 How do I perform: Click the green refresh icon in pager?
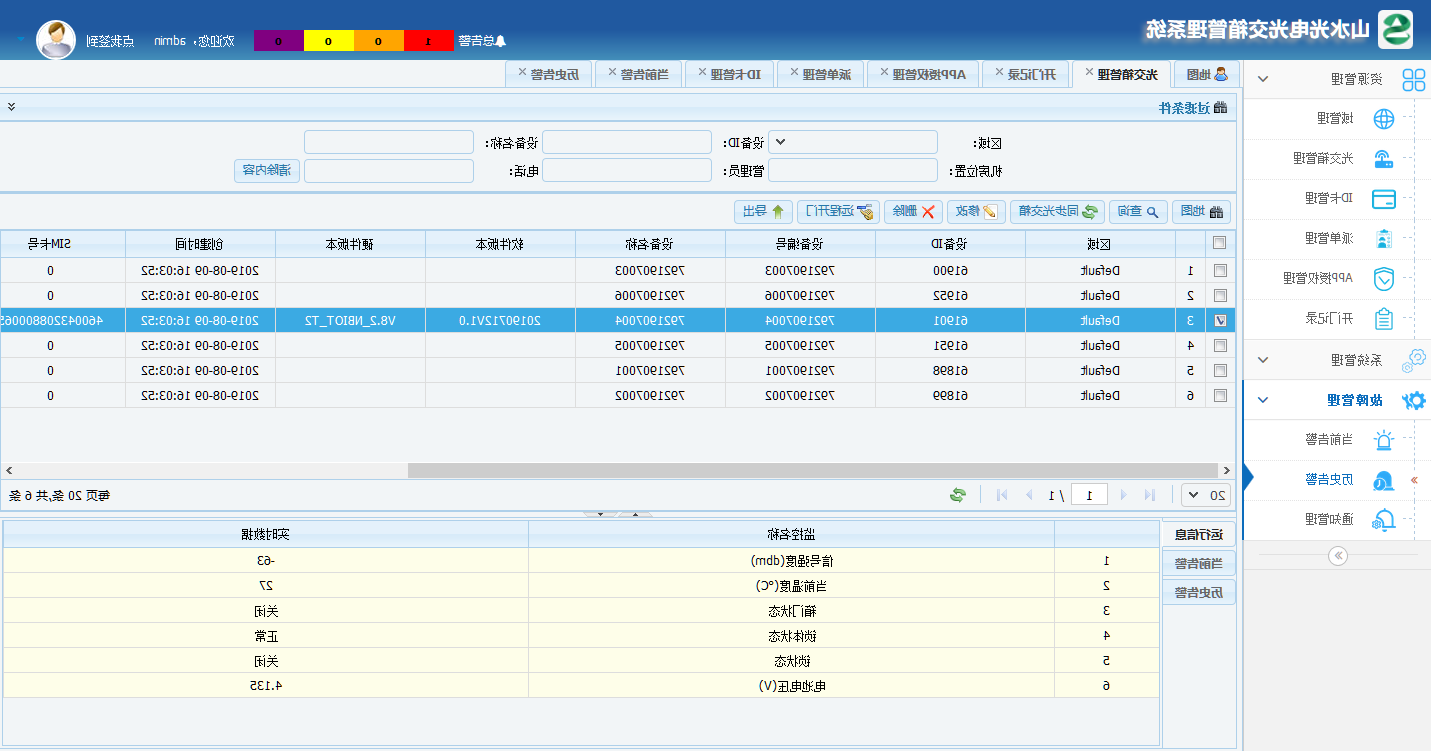tap(958, 495)
